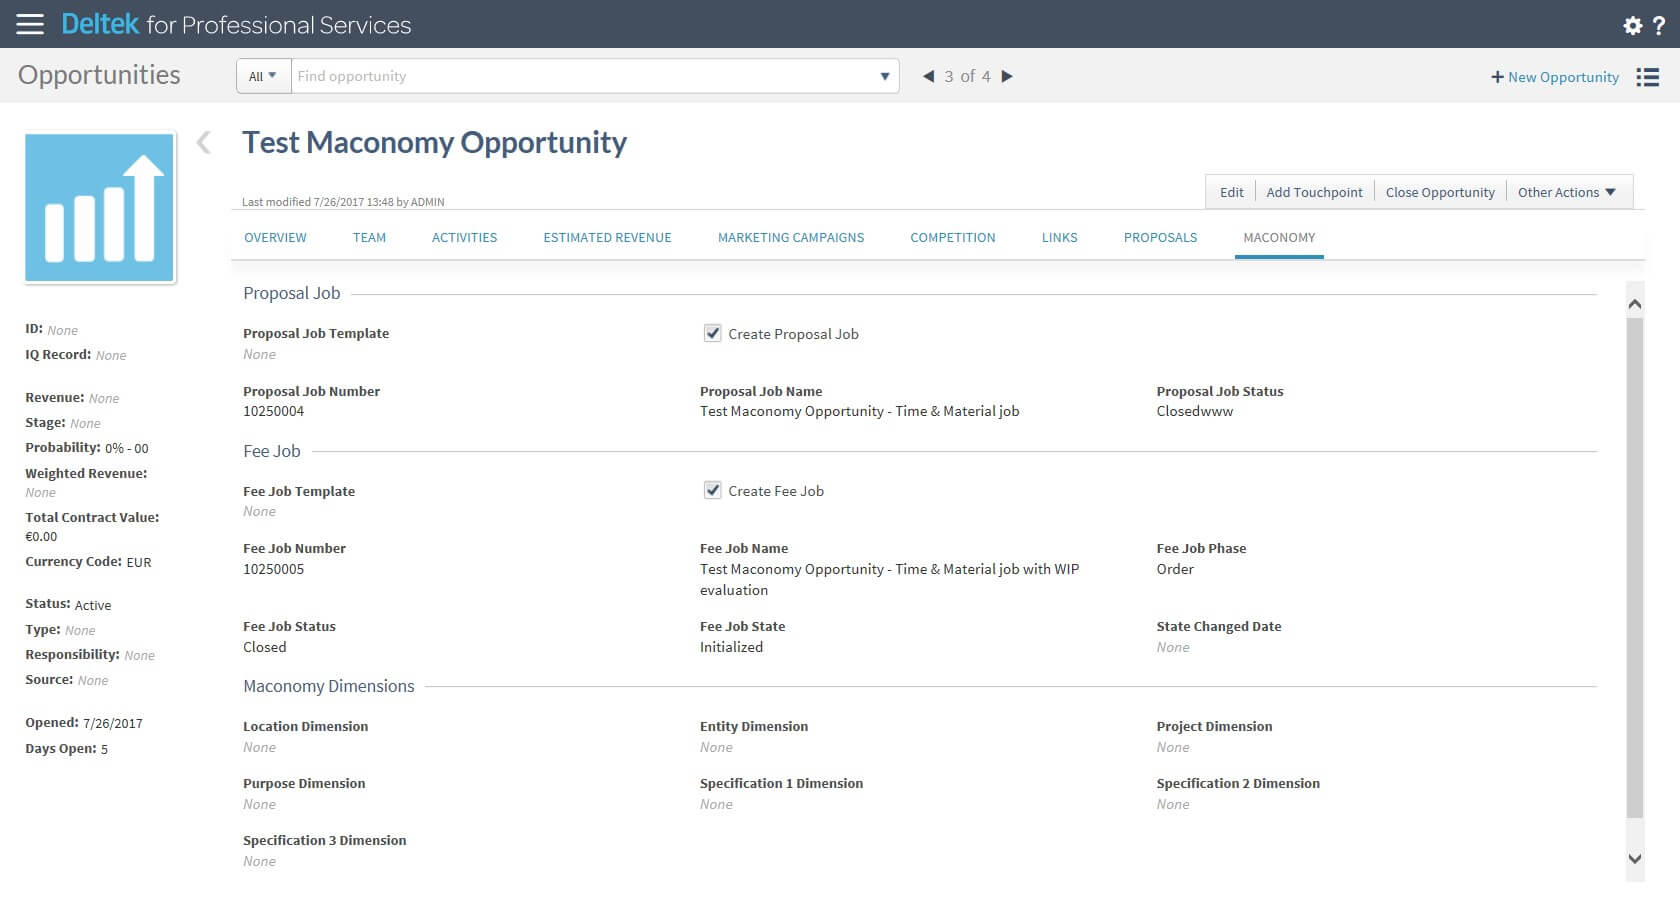Switch to the Overview tab
The image size is (1680, 900).
point(275,237)
